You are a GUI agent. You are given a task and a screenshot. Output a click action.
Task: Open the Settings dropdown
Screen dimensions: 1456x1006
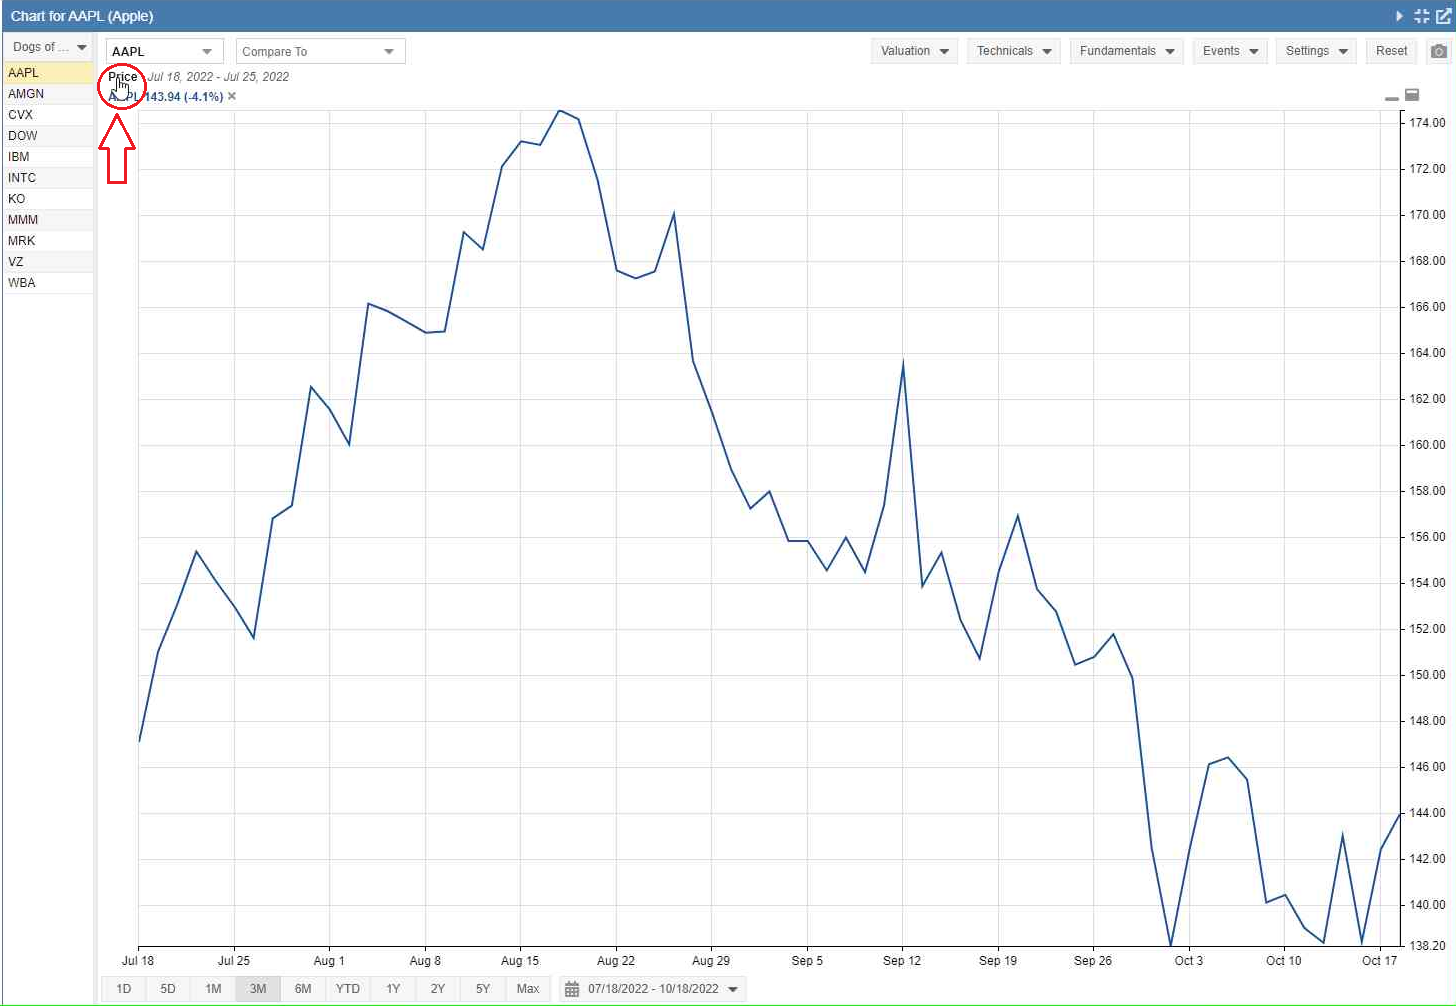point(1317,51)
